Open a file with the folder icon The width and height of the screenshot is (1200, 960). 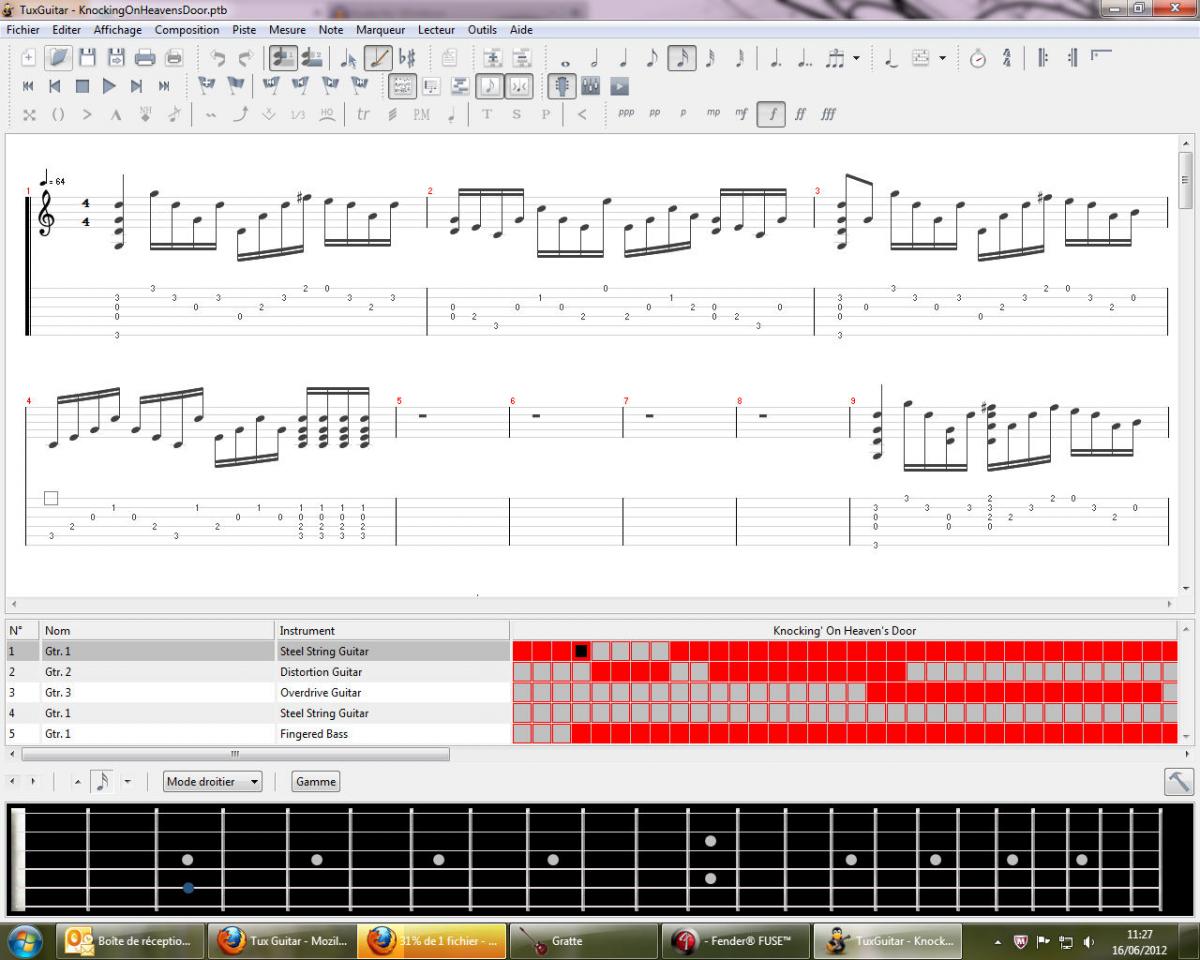pyautogui.click(x=58, y=58)
